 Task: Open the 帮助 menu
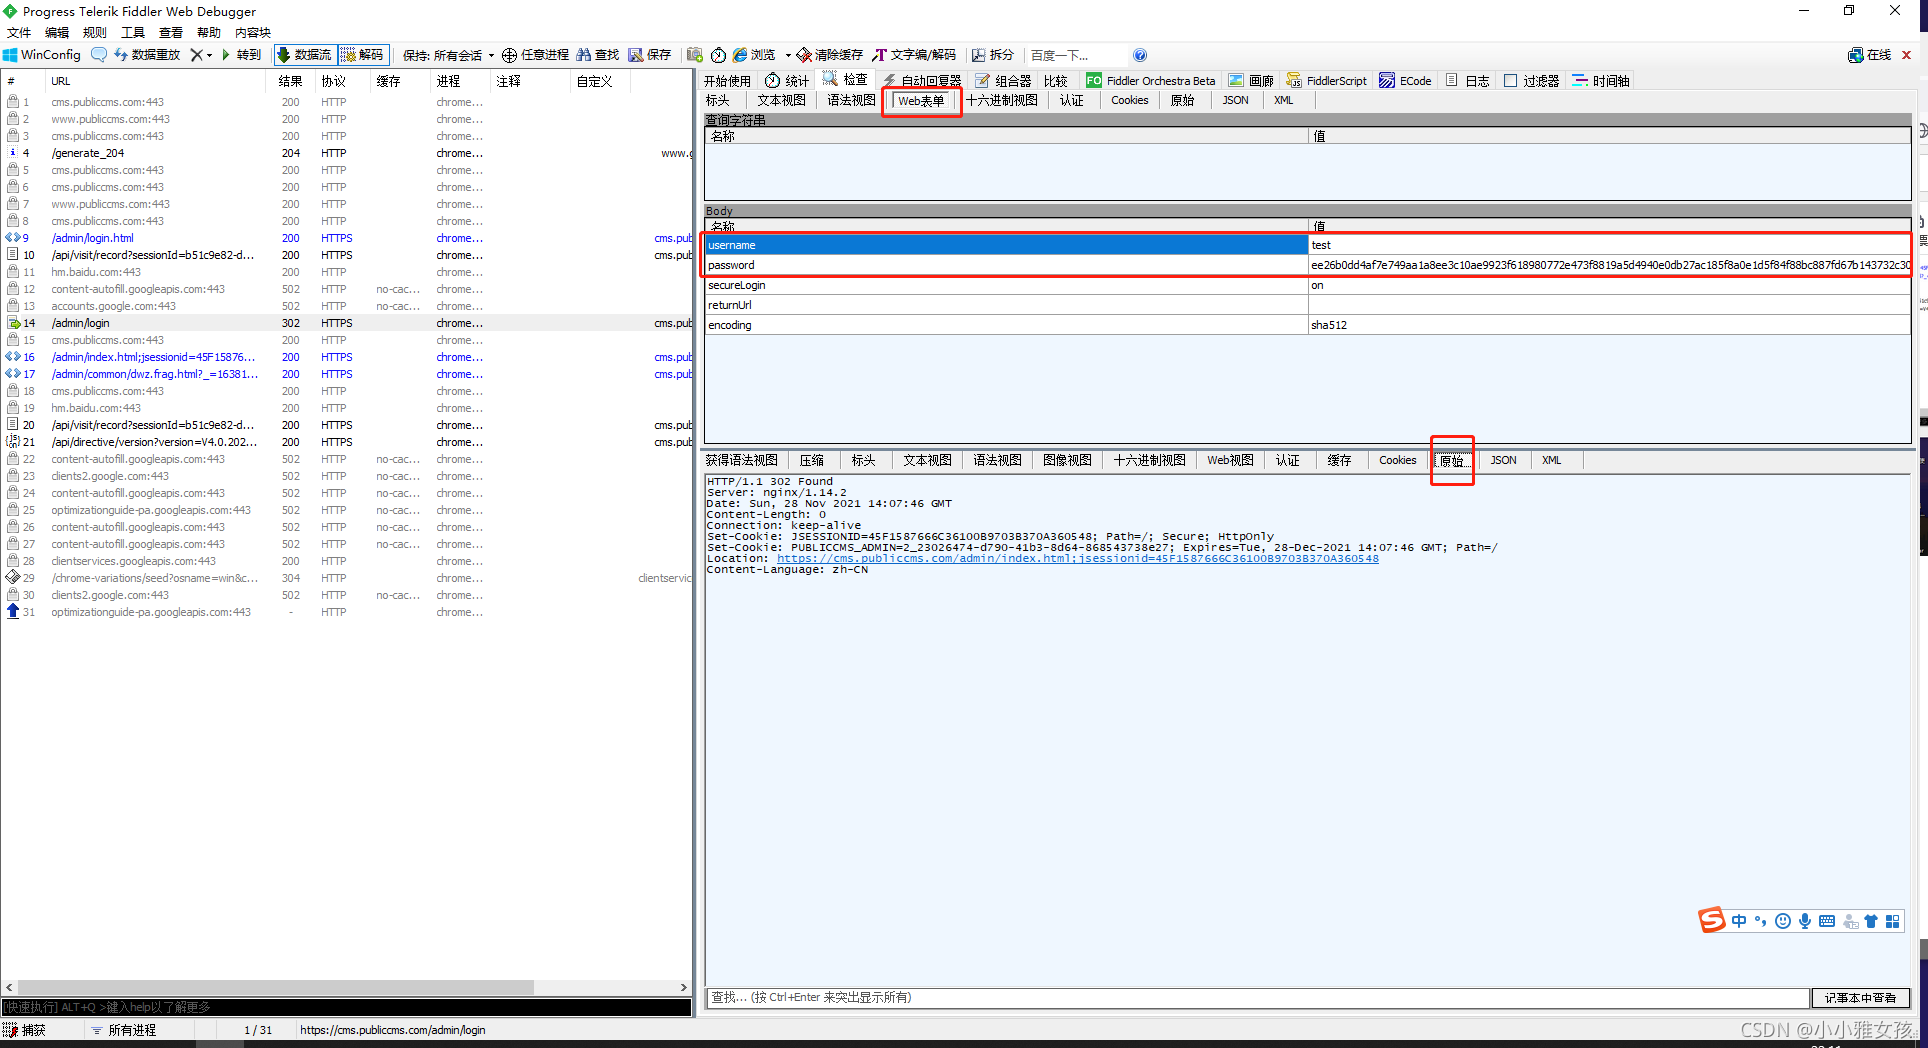coord(209,33)
